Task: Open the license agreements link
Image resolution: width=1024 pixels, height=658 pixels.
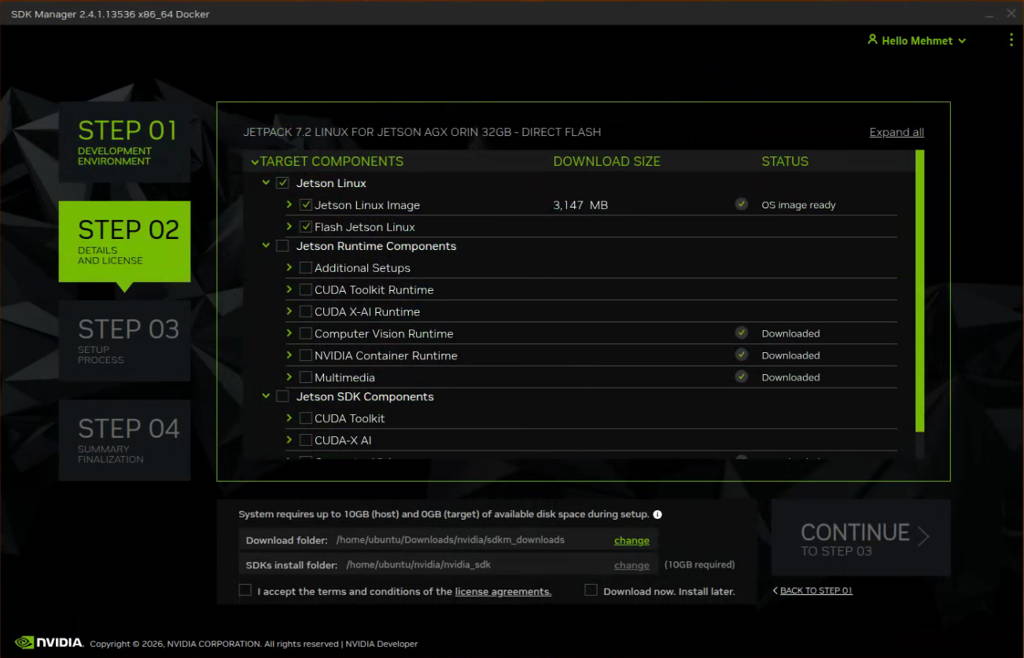Action: pos(503,591)
